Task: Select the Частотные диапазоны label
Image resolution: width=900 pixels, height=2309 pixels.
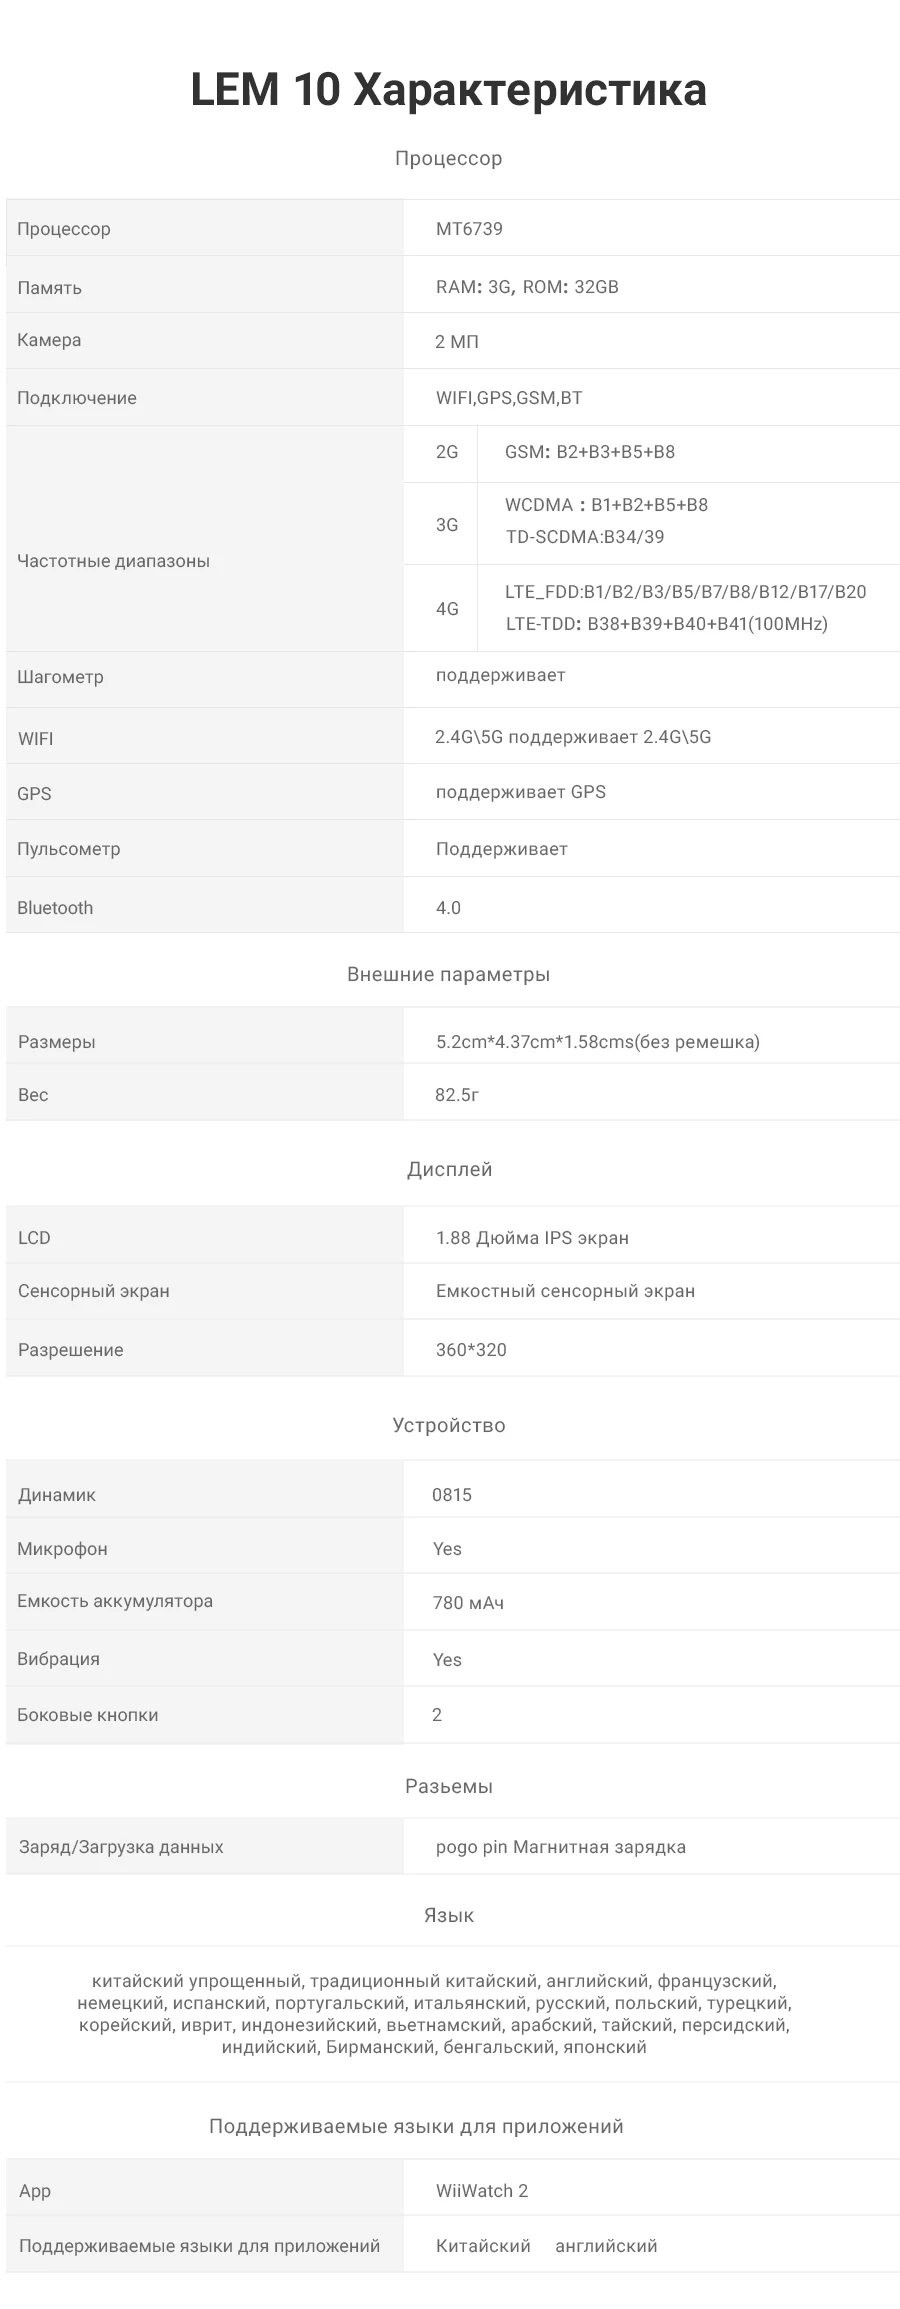Action: (x=113, y=561)
